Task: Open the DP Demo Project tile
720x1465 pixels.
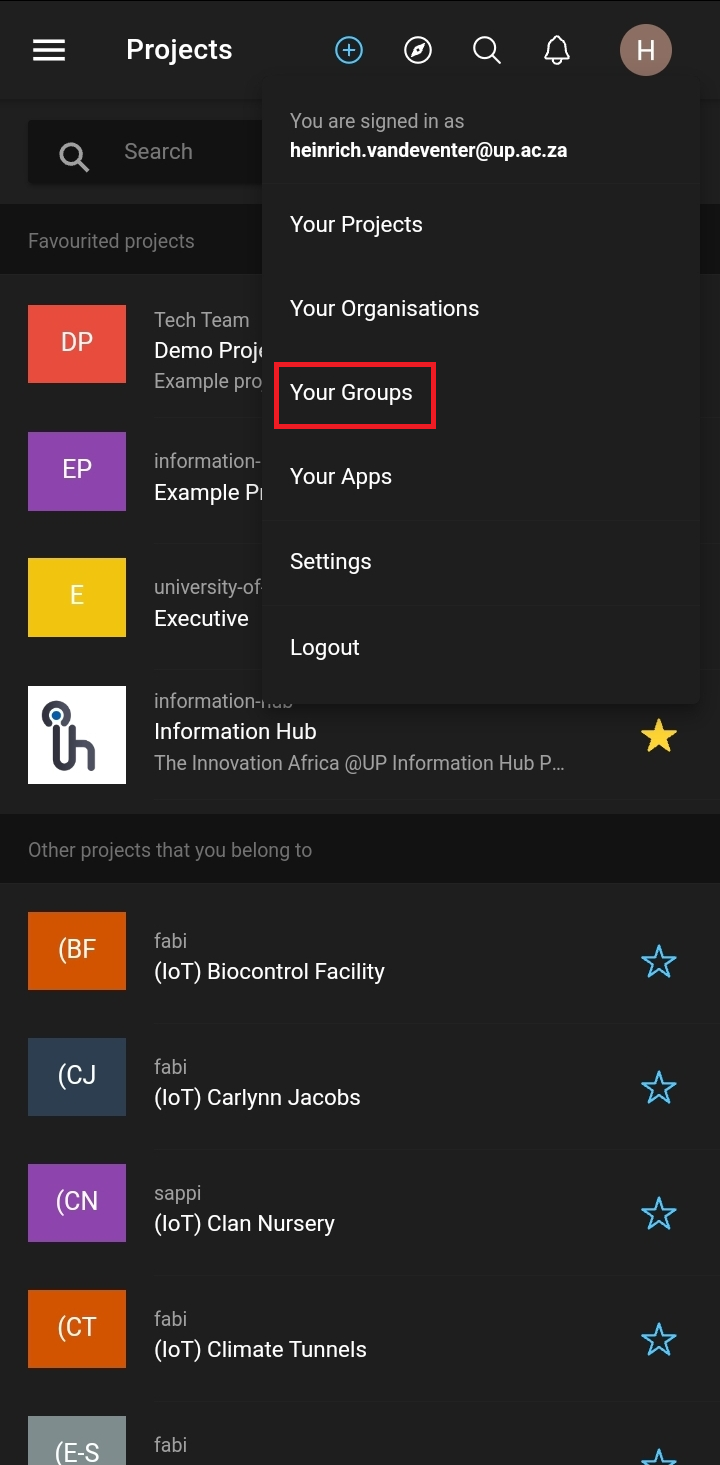Action: coord(77,344)
